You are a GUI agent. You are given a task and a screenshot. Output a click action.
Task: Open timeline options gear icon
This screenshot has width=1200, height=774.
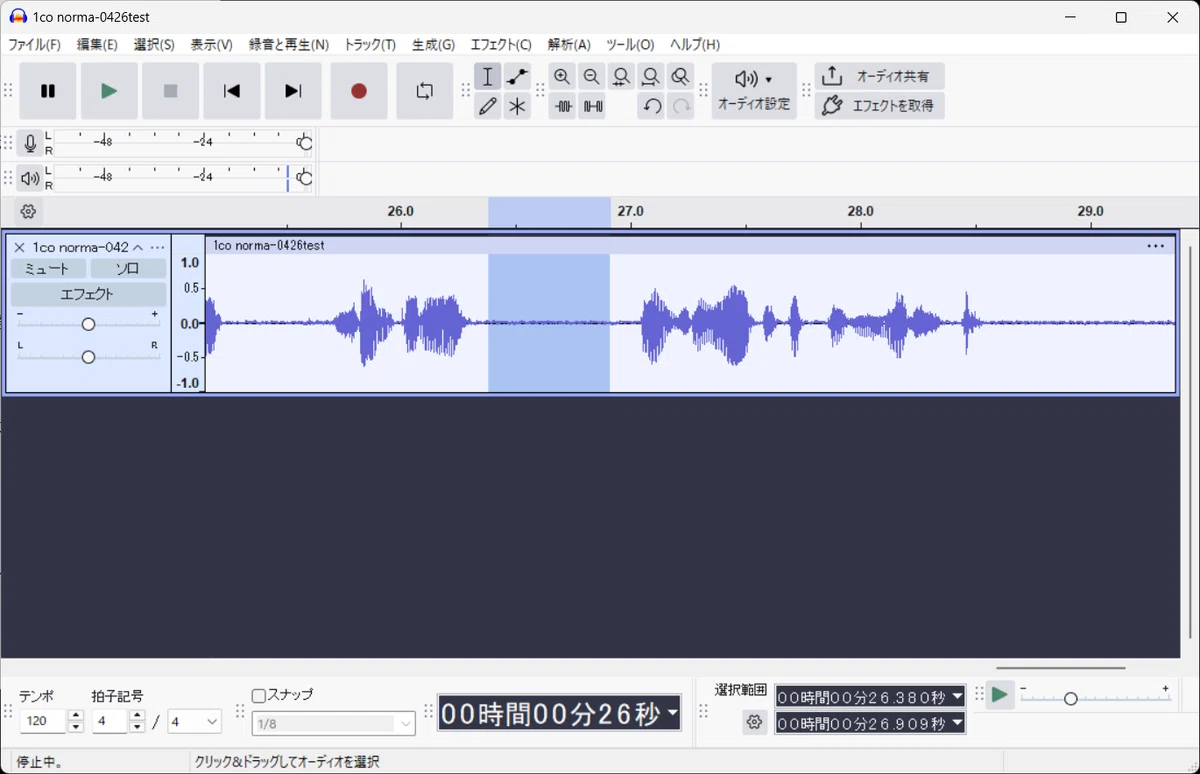coord(28,211)
